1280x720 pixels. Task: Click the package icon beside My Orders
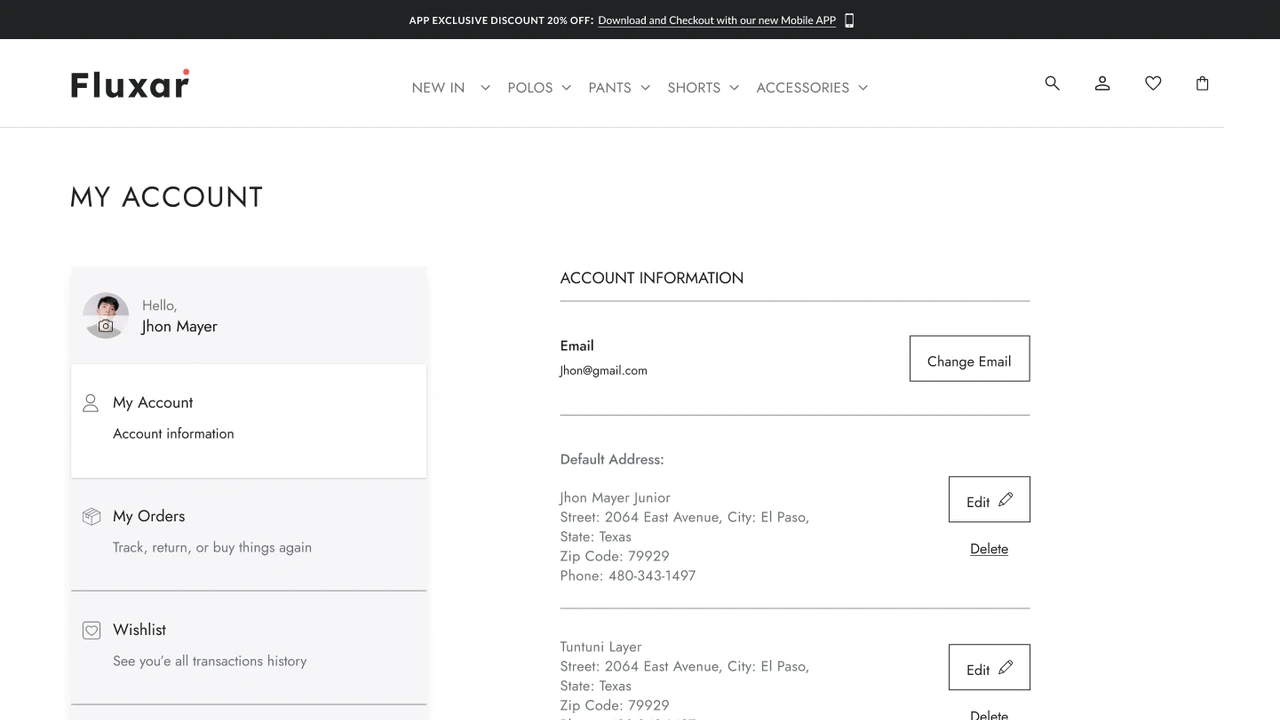tap(91, 516)
